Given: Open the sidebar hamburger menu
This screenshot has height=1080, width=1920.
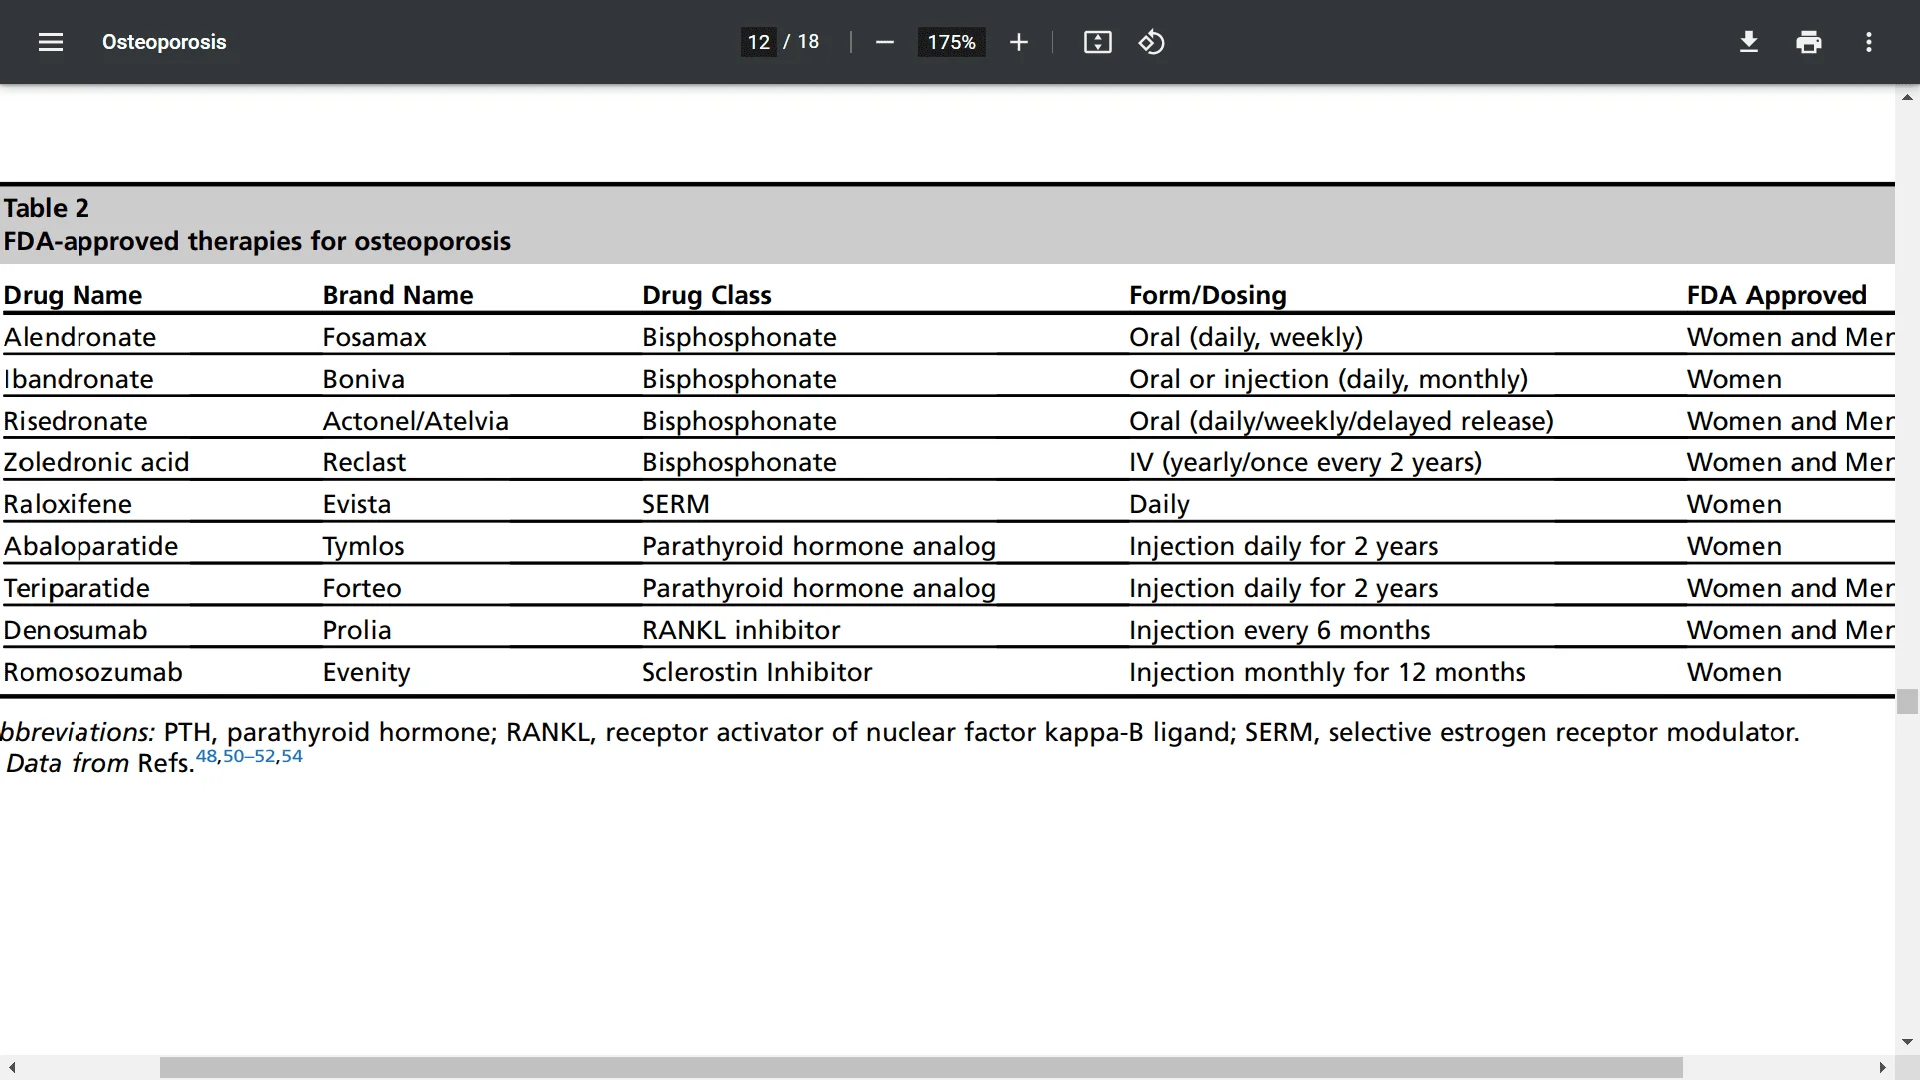Looking at the screenshot, I should pos(50,42).
